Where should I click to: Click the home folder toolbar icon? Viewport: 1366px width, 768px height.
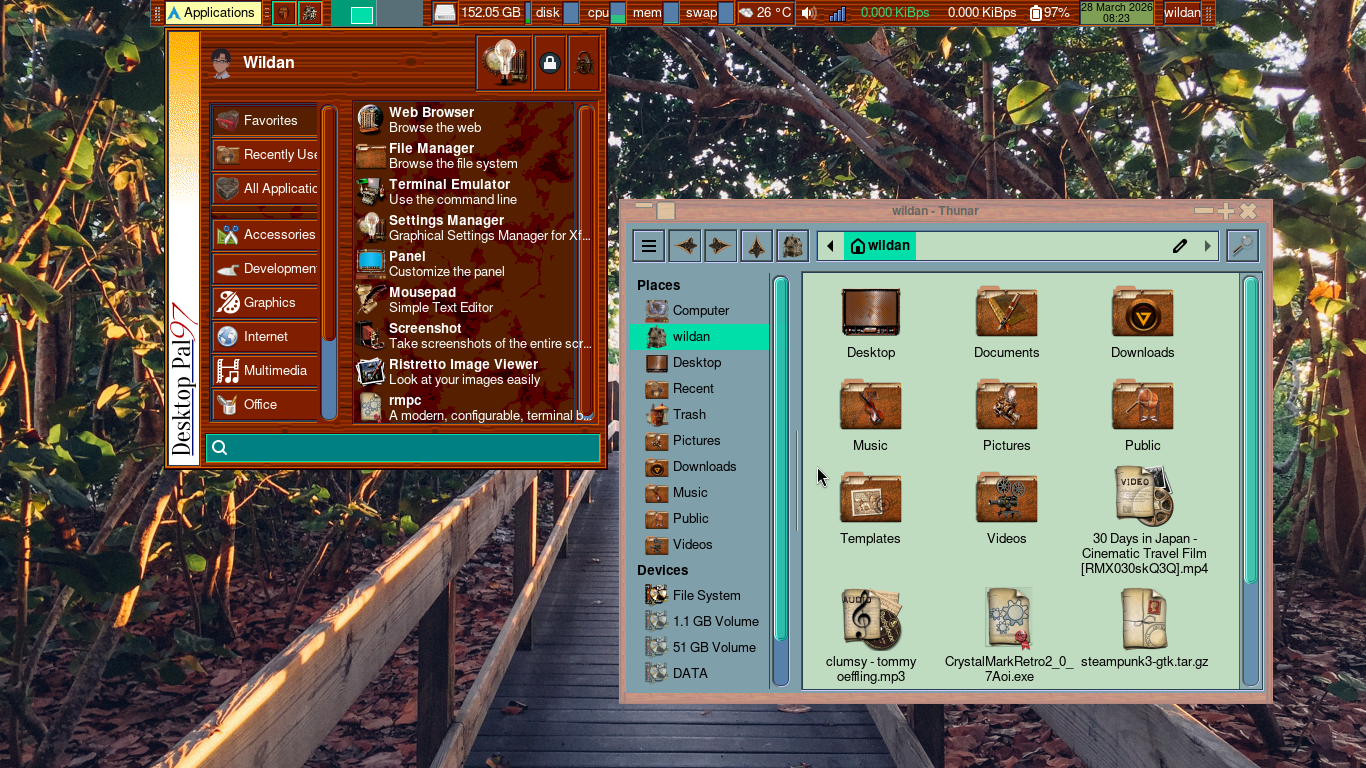click(x=793, y=246)
